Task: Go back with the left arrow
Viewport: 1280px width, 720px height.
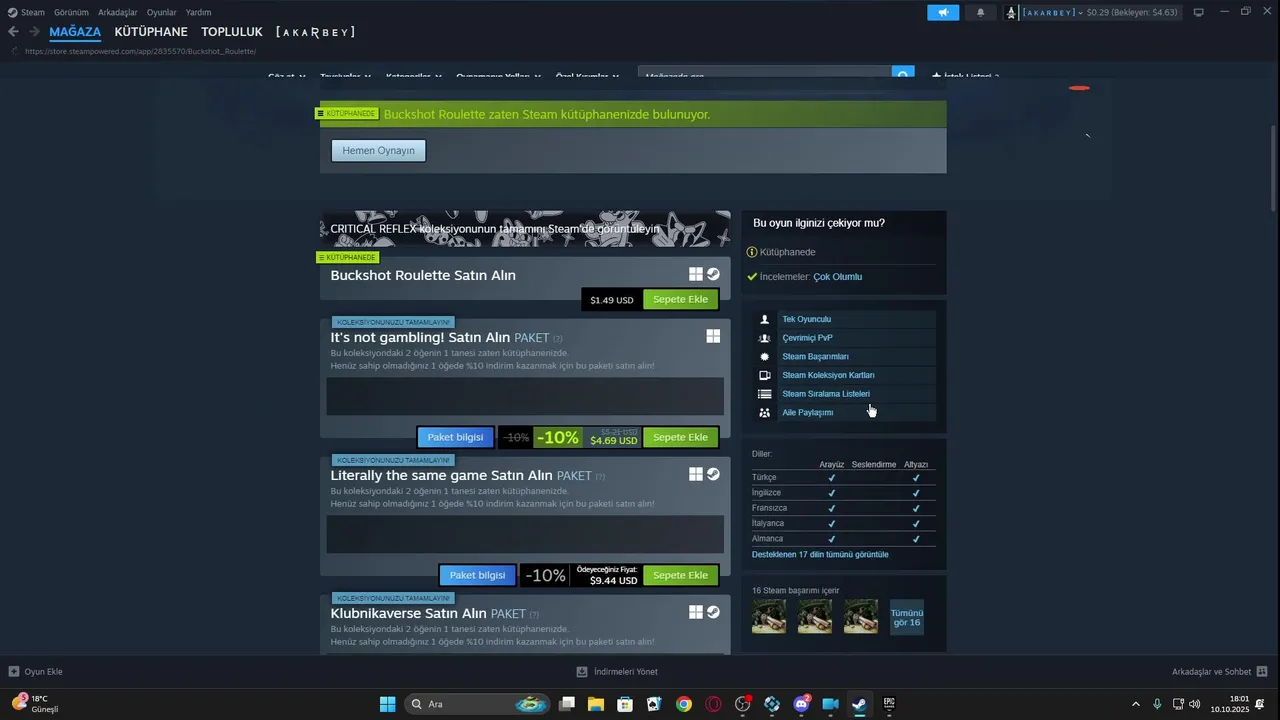Action: pos(13,32)
